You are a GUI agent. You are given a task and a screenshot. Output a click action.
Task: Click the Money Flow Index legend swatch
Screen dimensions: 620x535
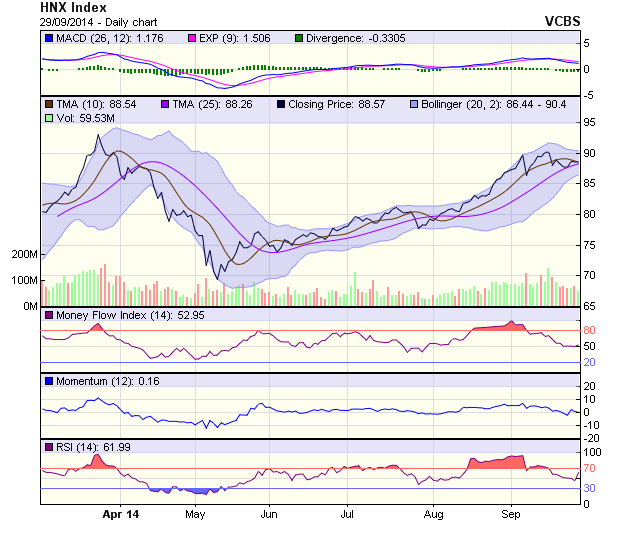tap(49, 316)
